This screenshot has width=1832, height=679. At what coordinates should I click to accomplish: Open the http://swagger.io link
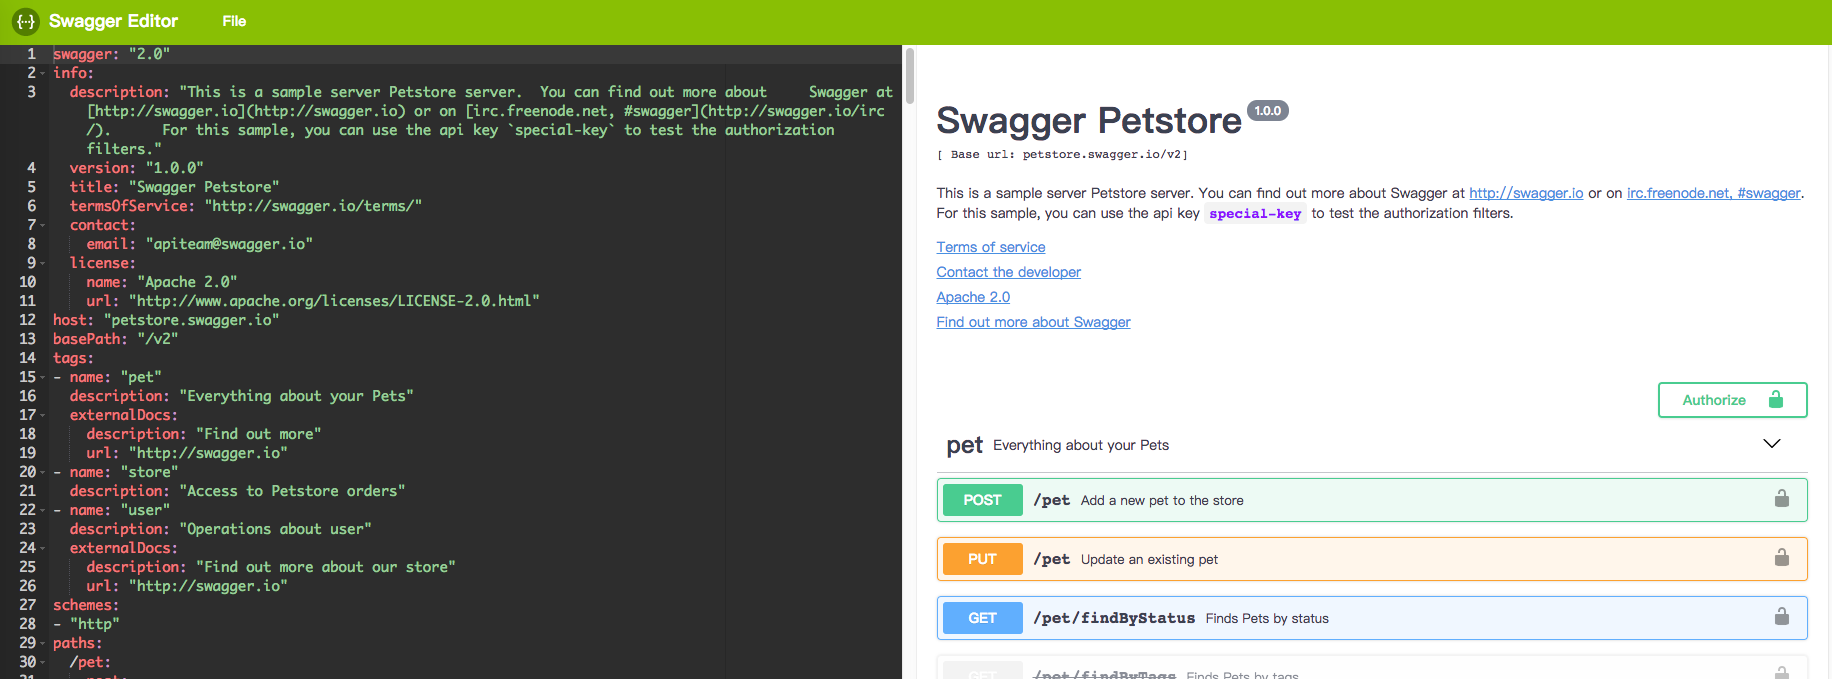point(1526,193)
